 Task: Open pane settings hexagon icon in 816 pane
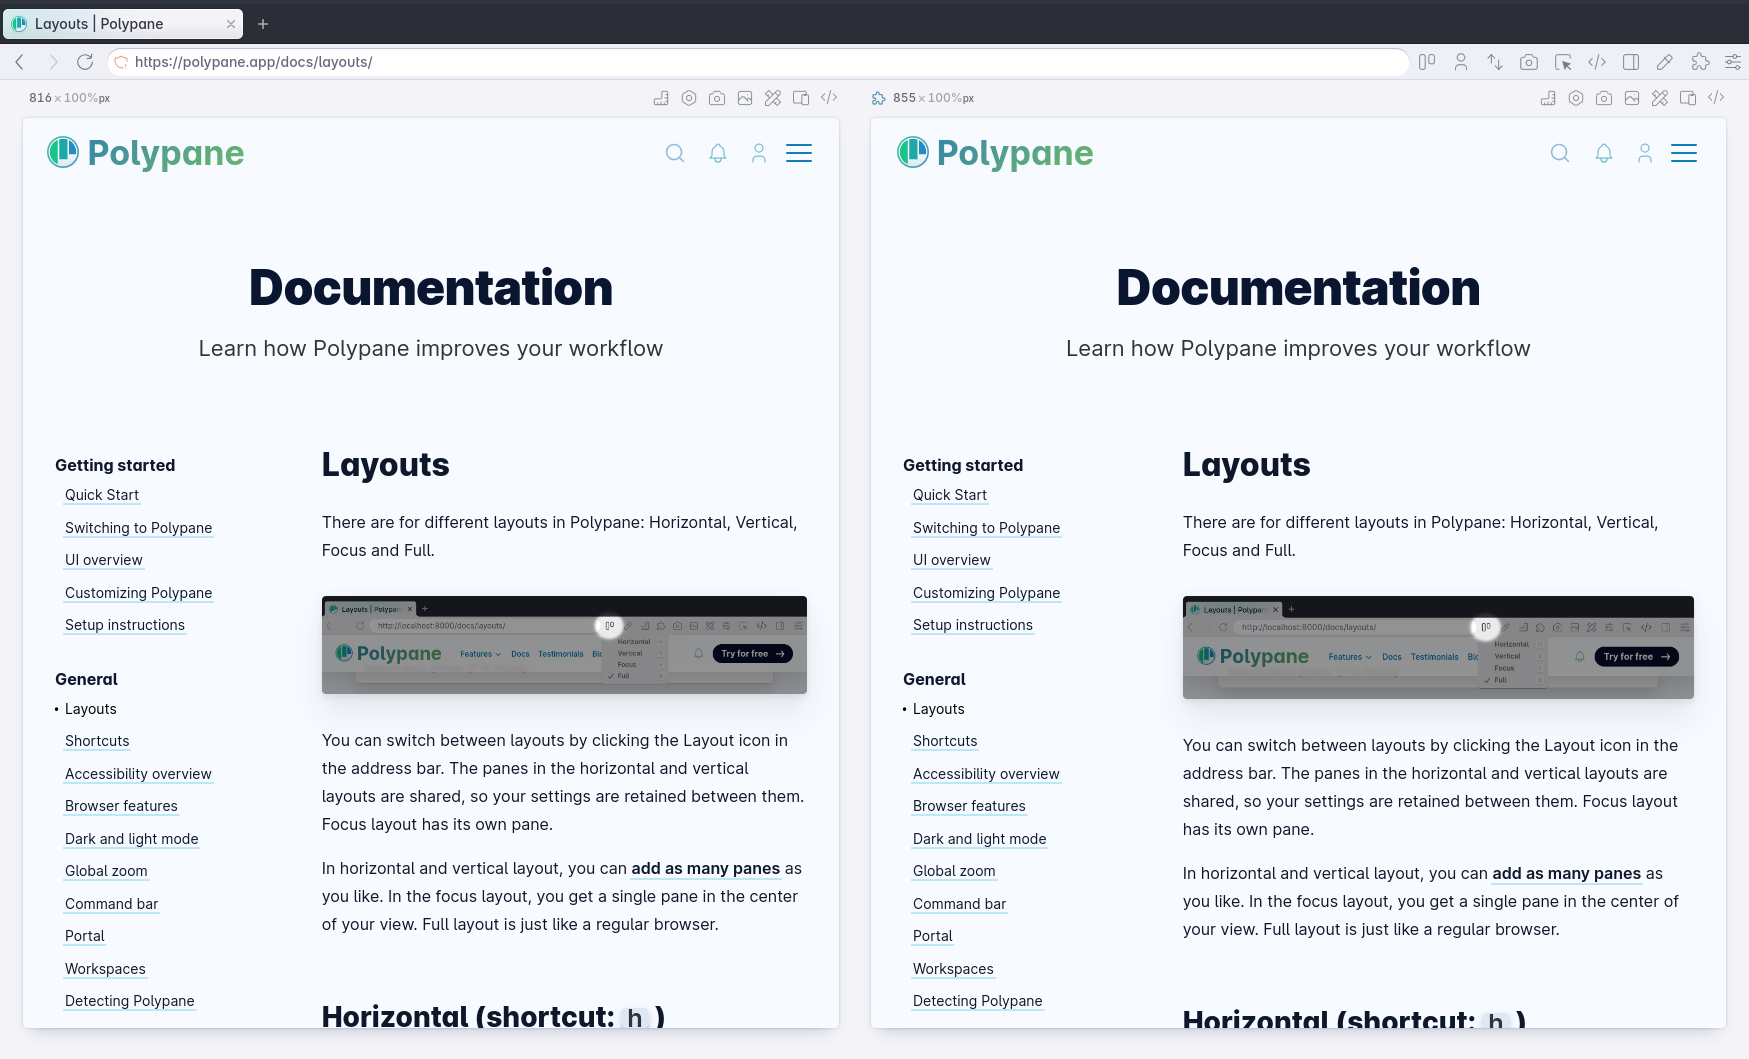pos(689,98)
